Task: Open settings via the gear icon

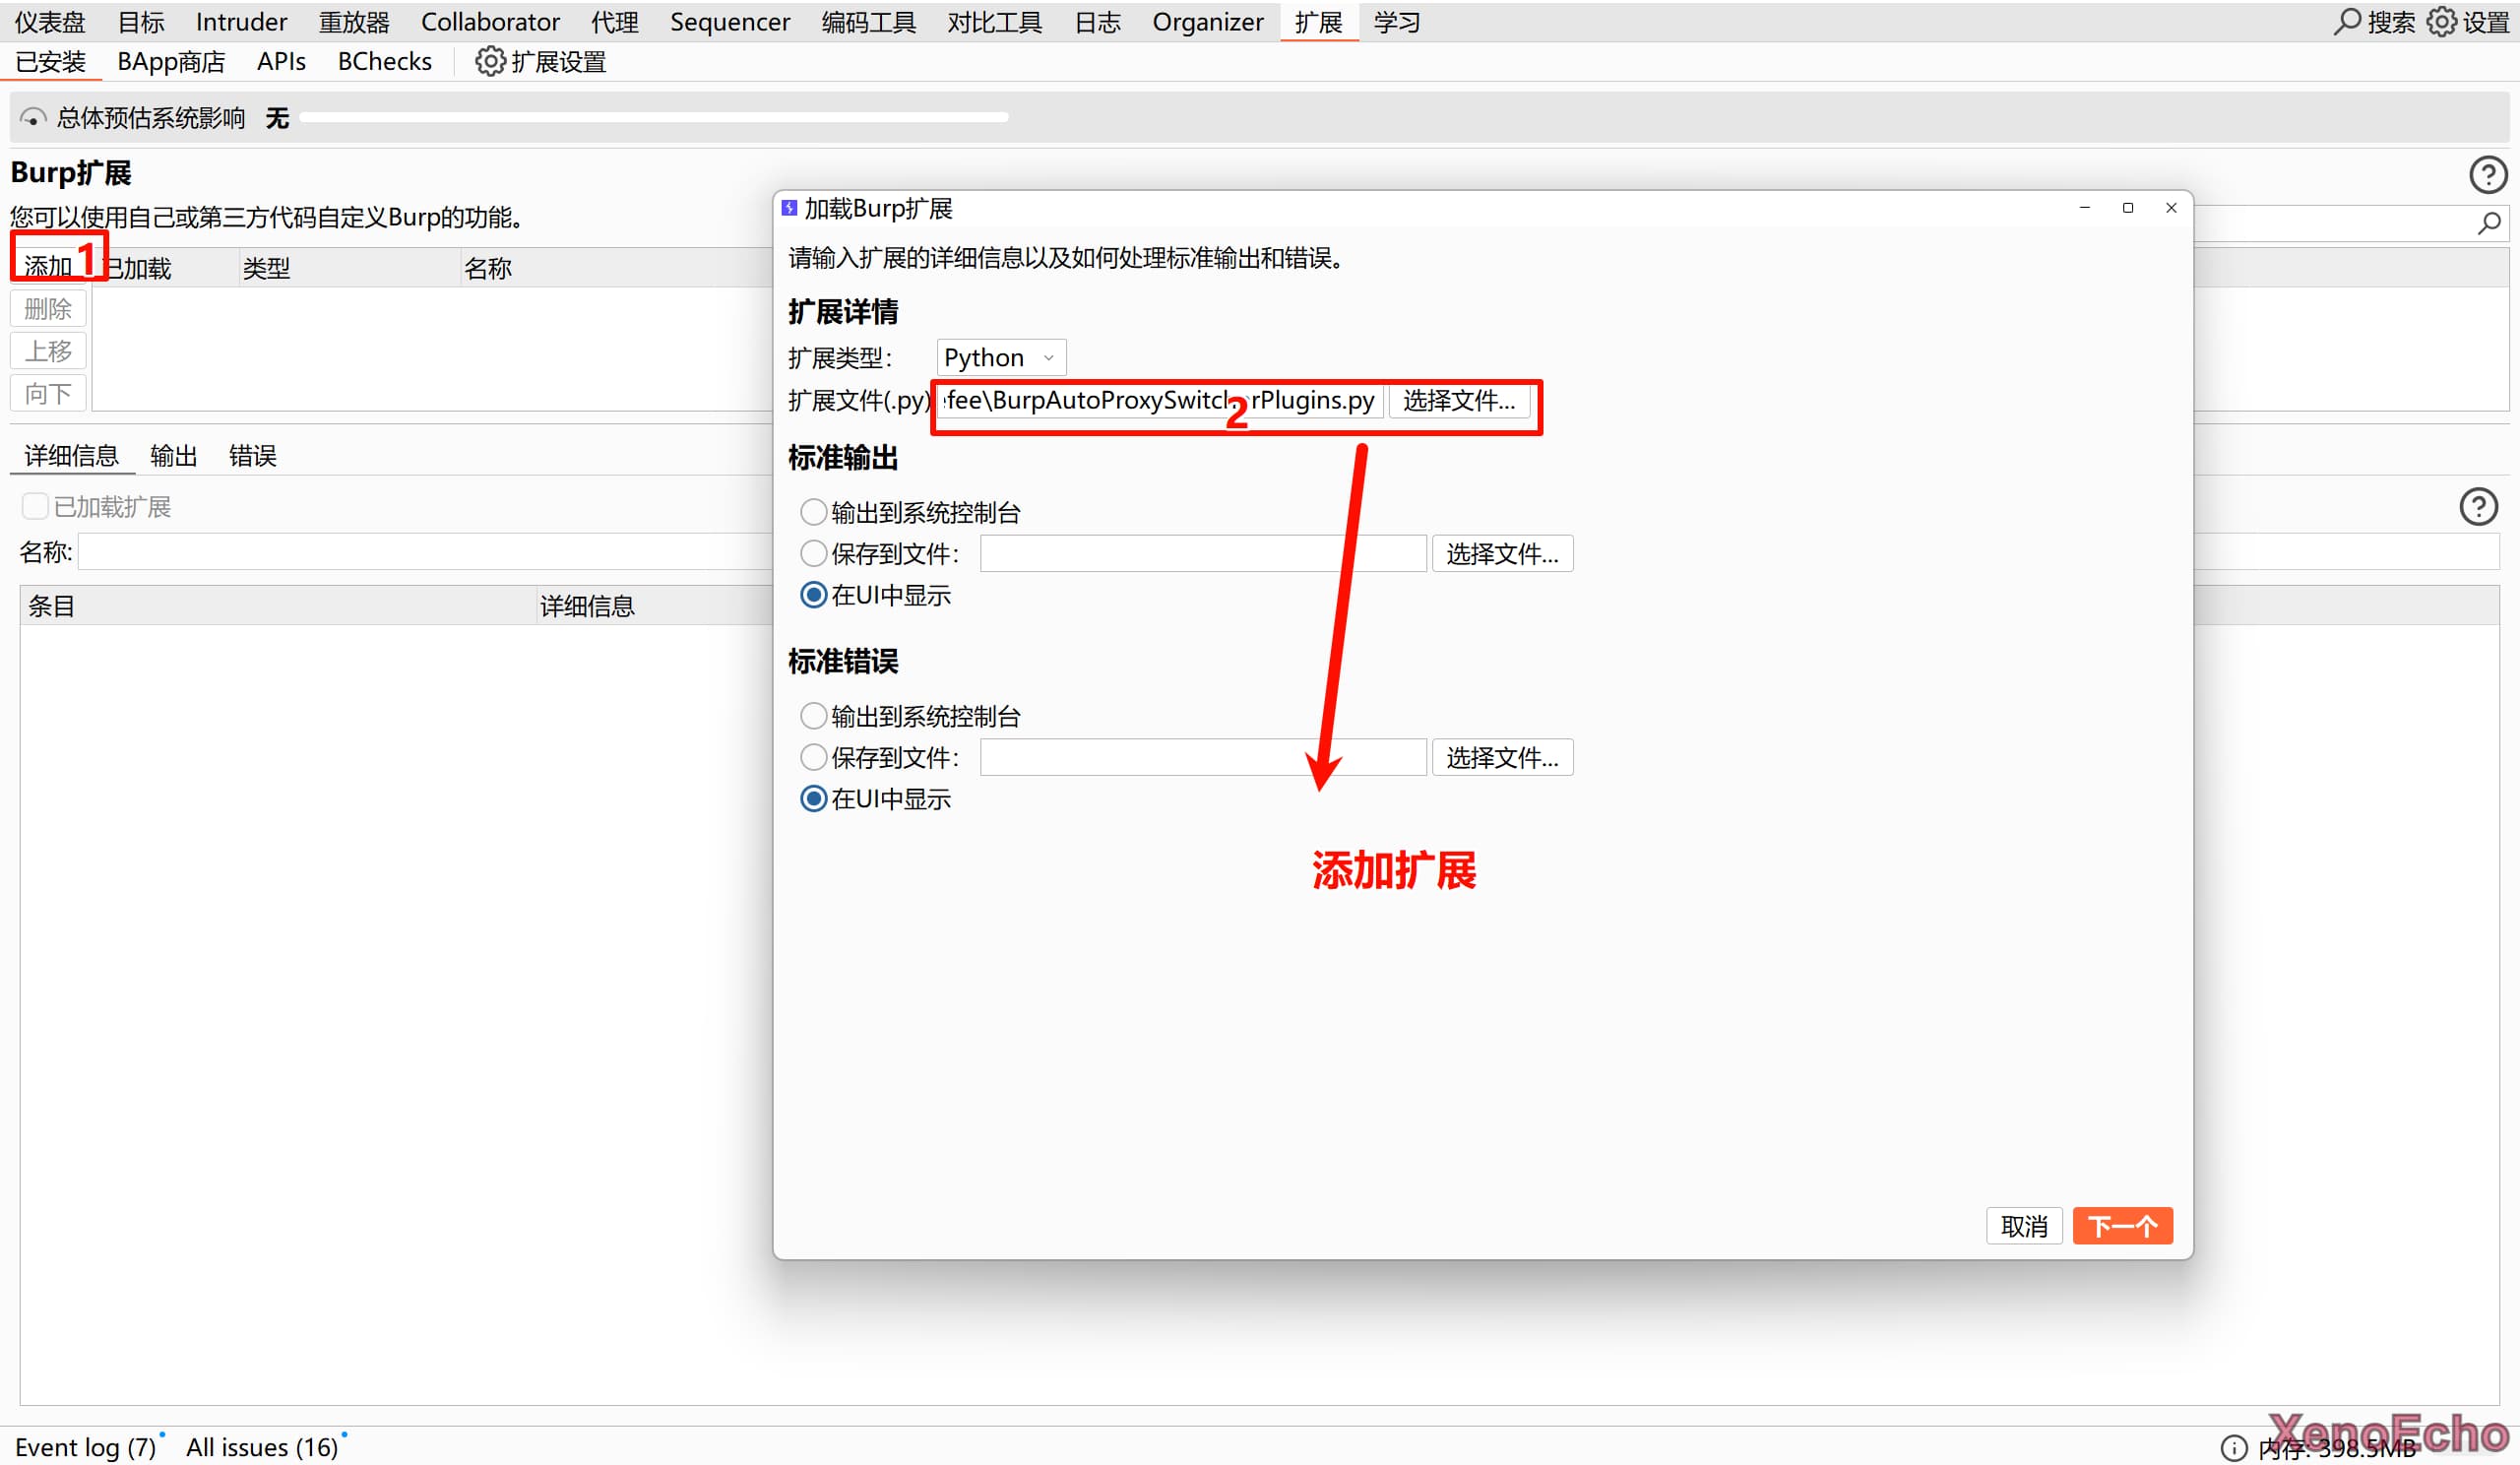Action: (2441, 21)
